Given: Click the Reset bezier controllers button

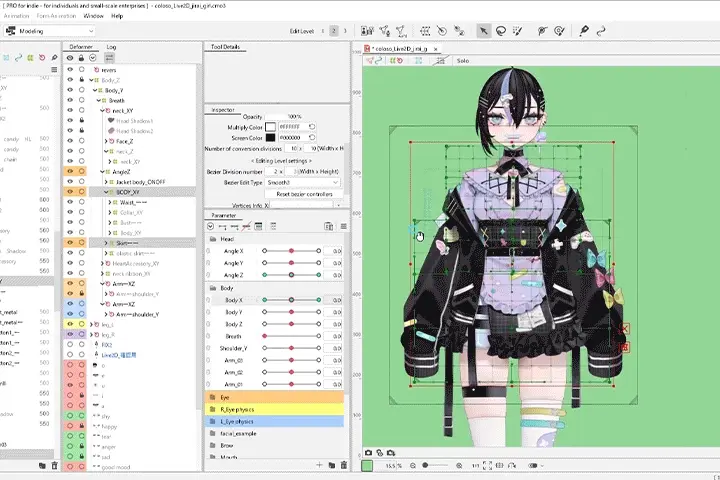Looking at the screenshot, I should click(304, 194).
